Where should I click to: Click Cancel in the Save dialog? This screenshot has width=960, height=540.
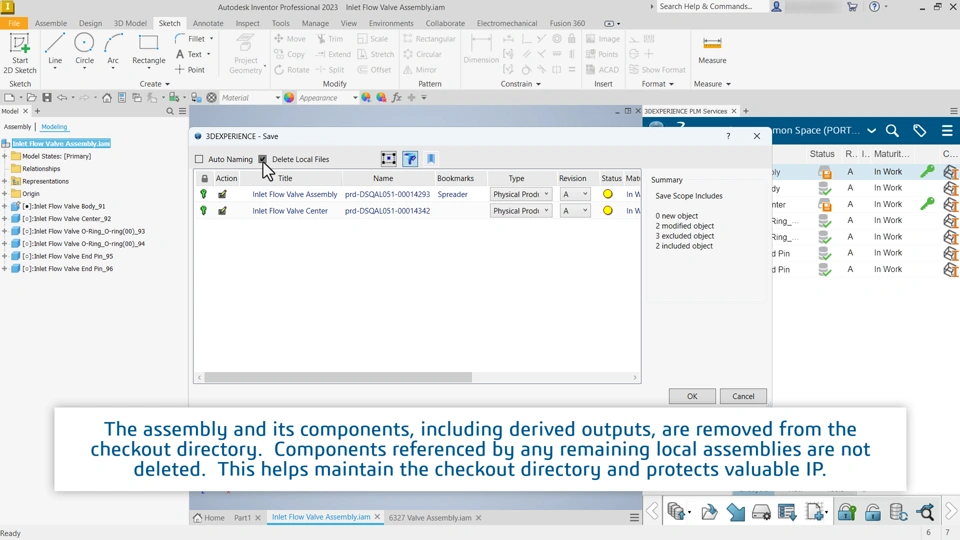[743, 396]
